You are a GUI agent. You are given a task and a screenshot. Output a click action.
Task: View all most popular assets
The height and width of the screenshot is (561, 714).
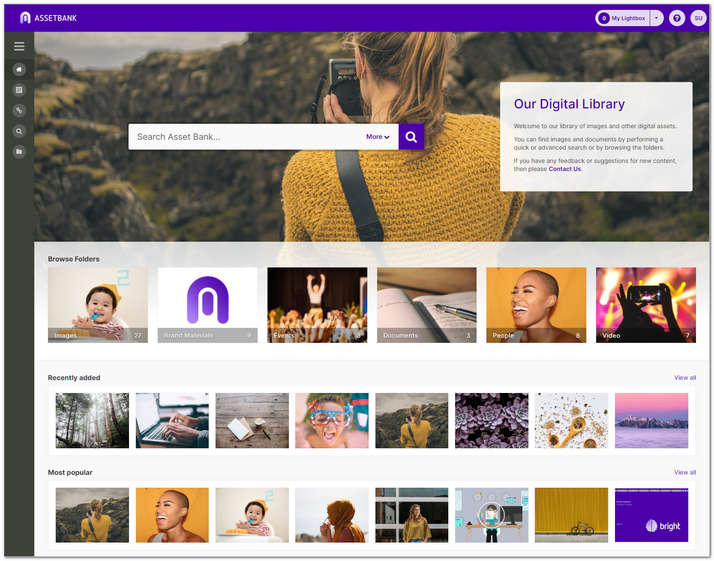[x=685, y=472]
